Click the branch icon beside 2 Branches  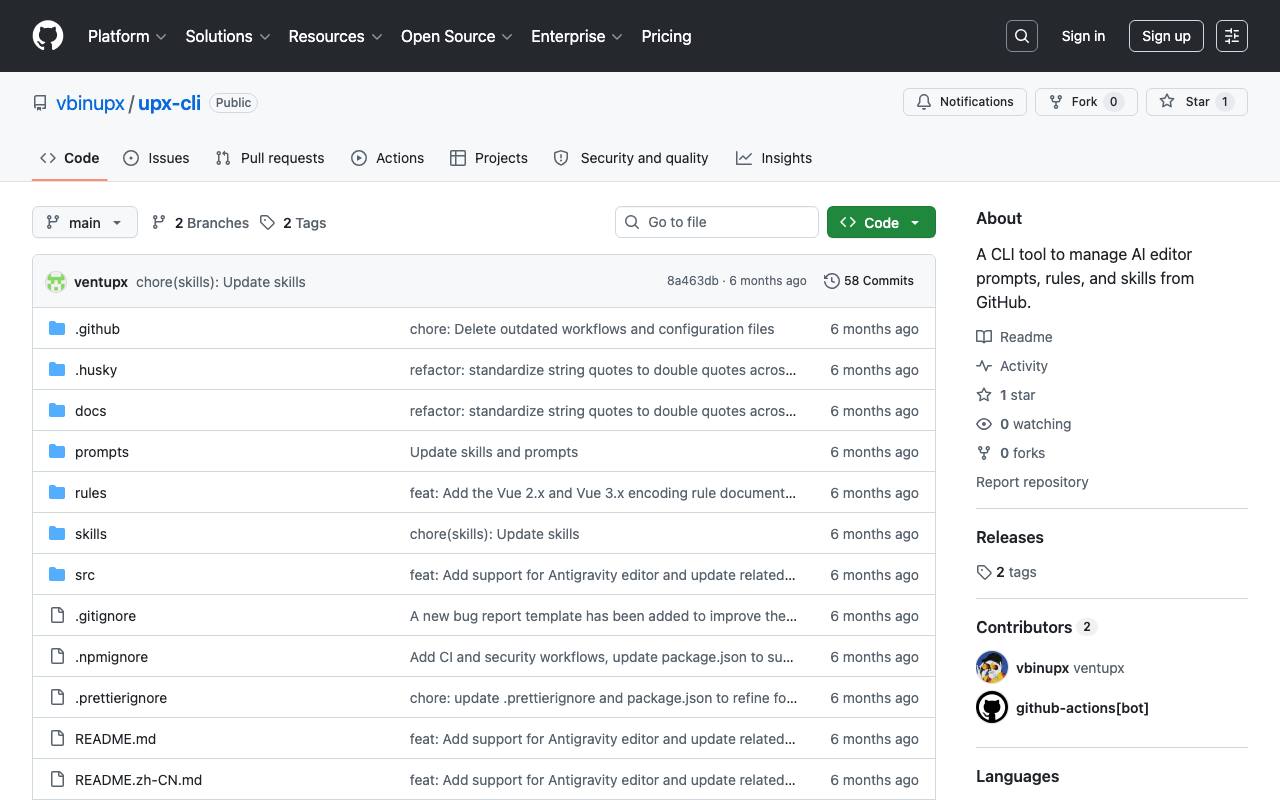pos(159,223)
